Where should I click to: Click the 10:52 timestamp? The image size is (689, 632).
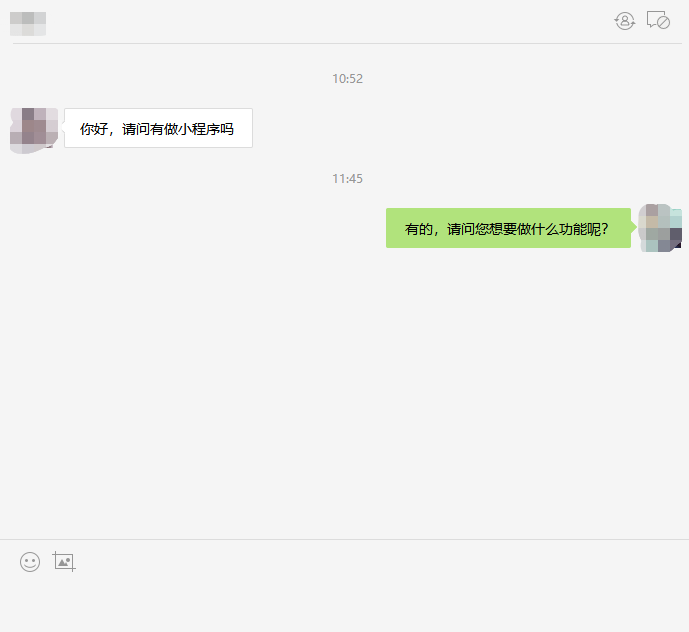(347, 79)
